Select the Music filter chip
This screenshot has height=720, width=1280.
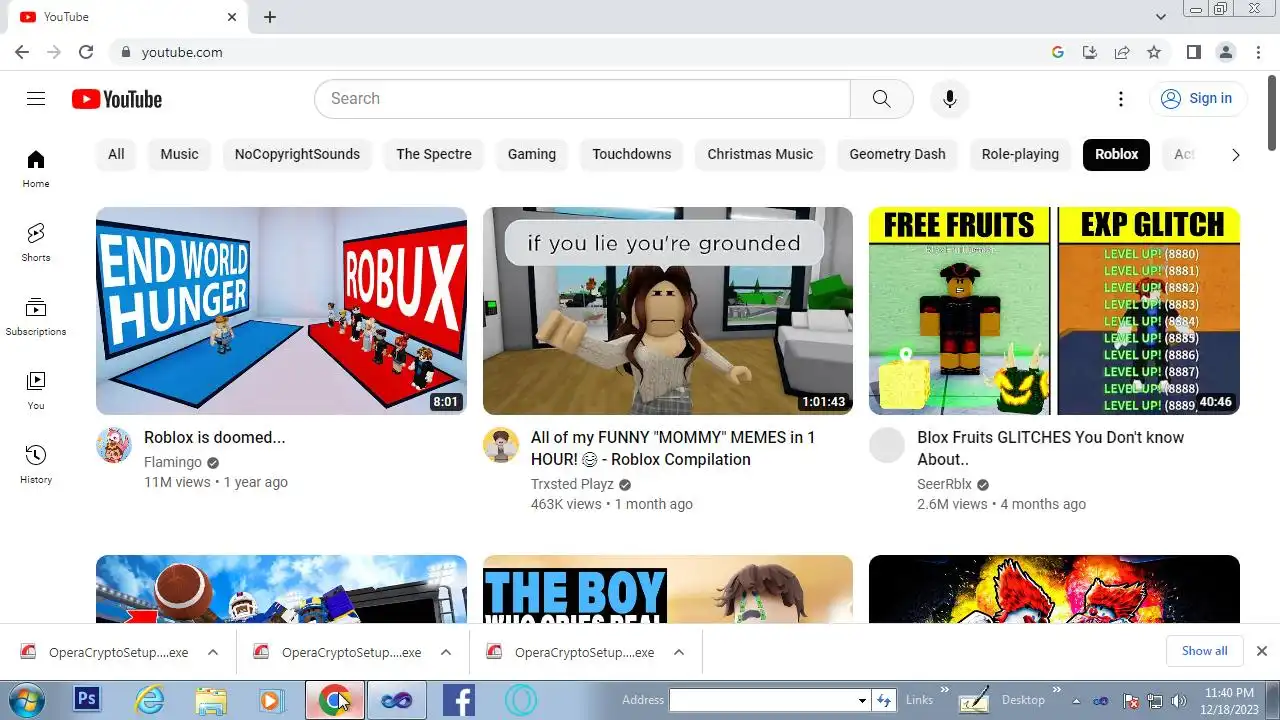(x=180, y=154)
